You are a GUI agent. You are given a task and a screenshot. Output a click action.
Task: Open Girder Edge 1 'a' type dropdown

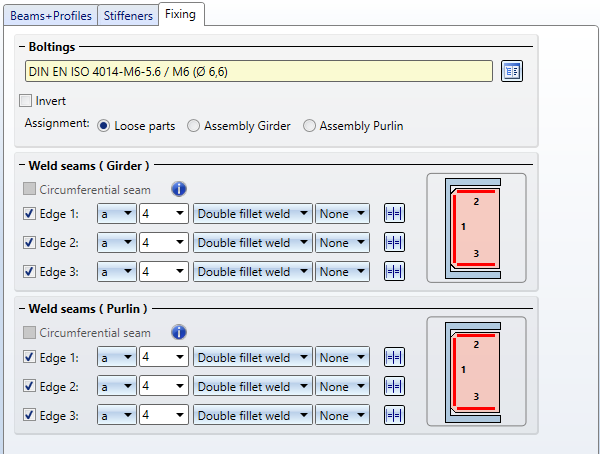117,214
